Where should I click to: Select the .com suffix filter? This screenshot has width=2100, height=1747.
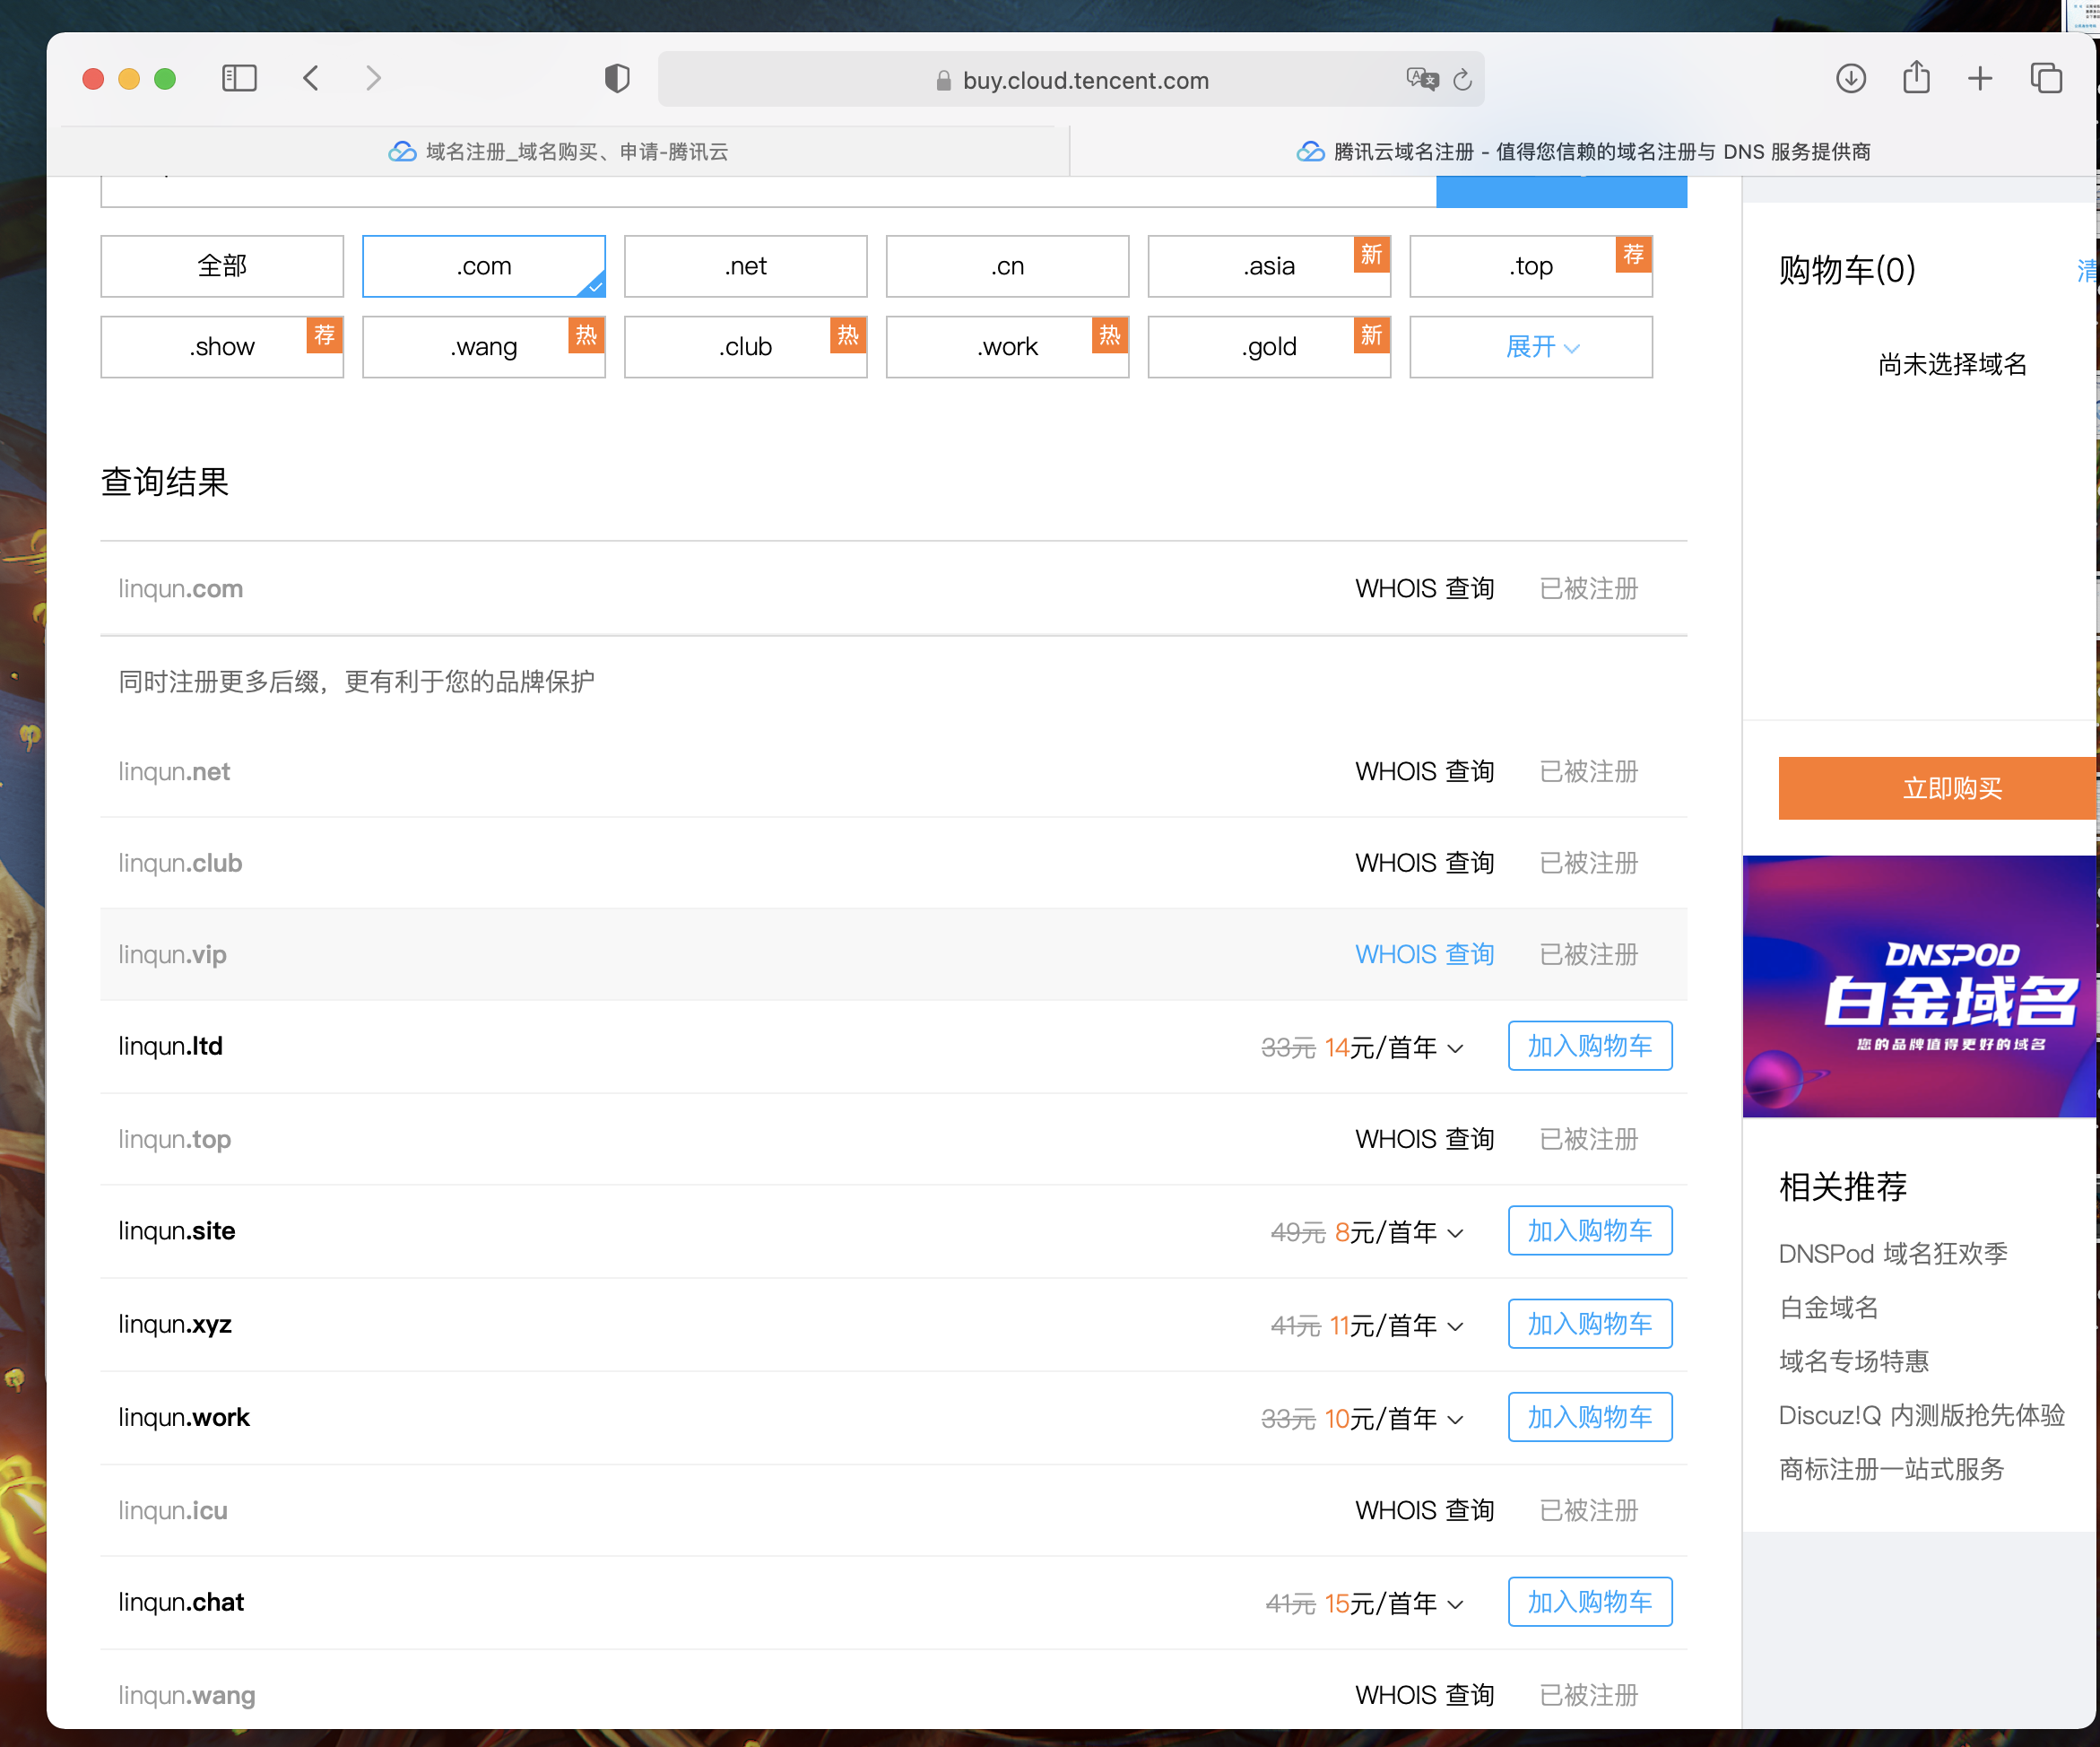484,266
